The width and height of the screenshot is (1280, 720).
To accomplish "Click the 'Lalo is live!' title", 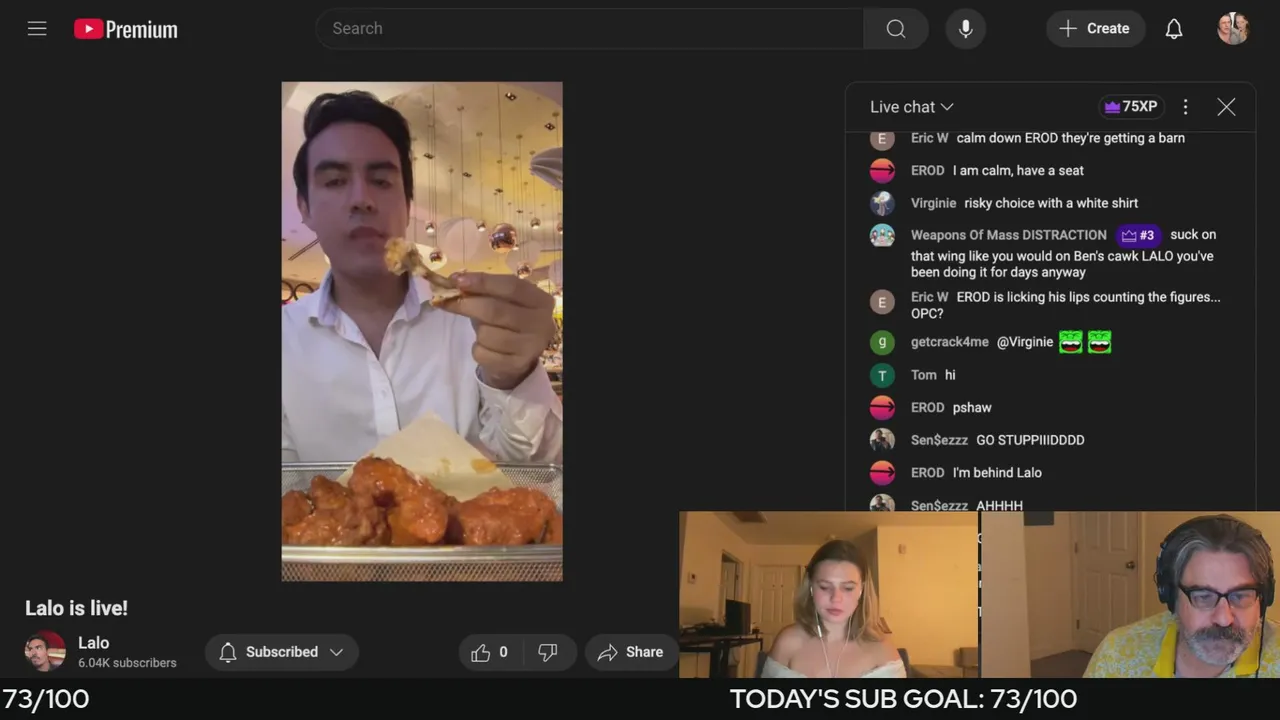I will [76, 608].
